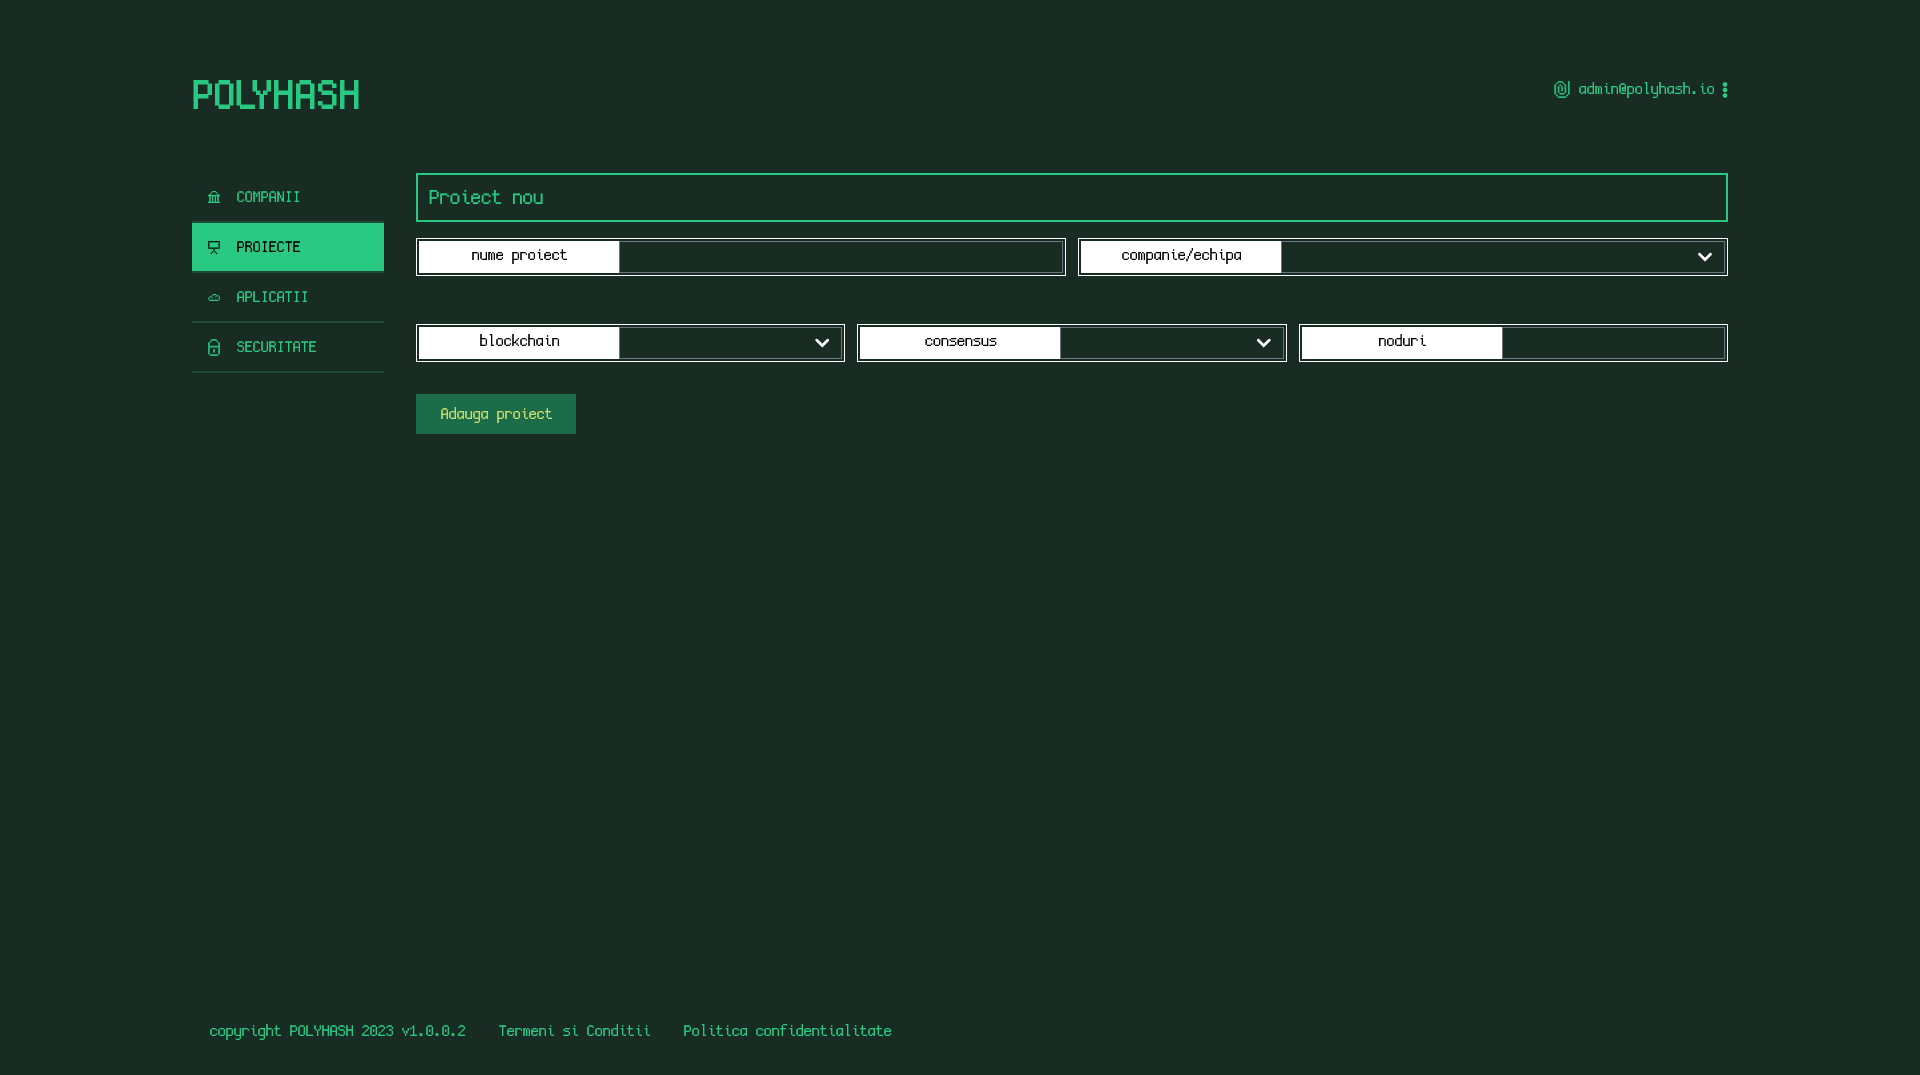Open the three-dot user menu
This screenshot has width=1920, height=1075.
tap(1725, 90)
